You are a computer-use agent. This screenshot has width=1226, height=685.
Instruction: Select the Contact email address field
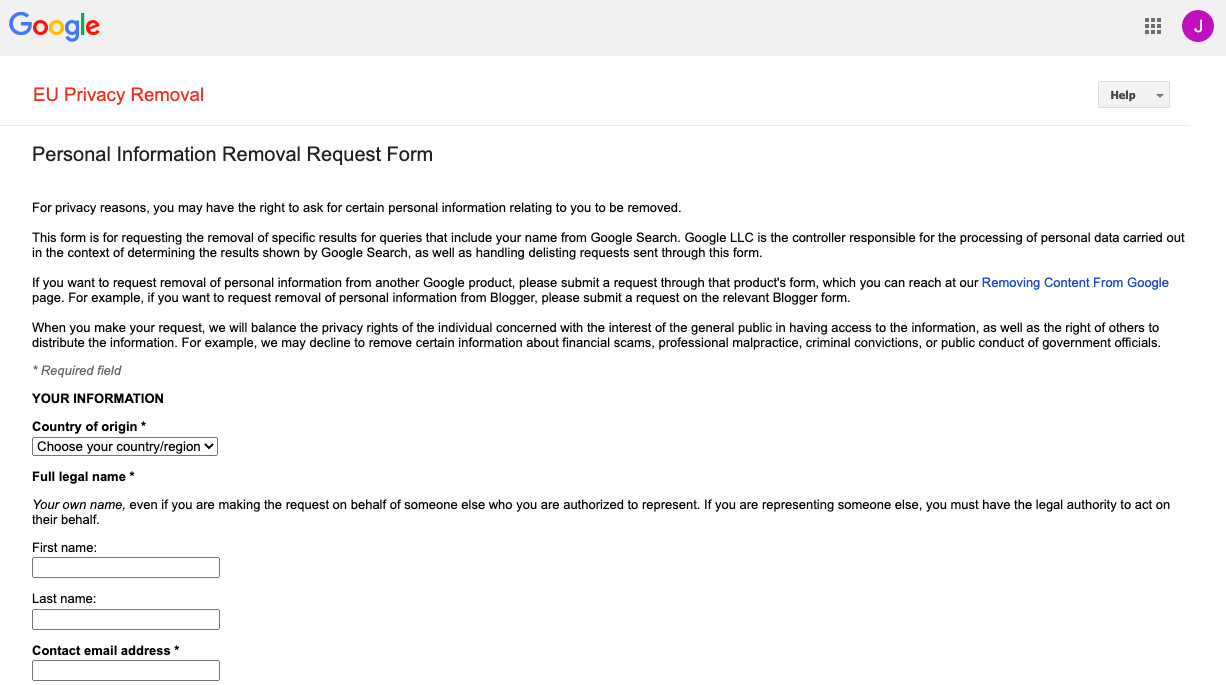tap(126, 671)
